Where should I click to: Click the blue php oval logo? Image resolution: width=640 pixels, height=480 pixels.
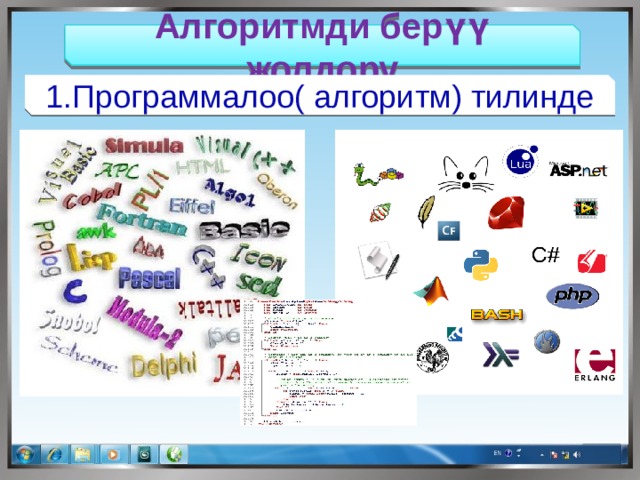tap(572, 296)
